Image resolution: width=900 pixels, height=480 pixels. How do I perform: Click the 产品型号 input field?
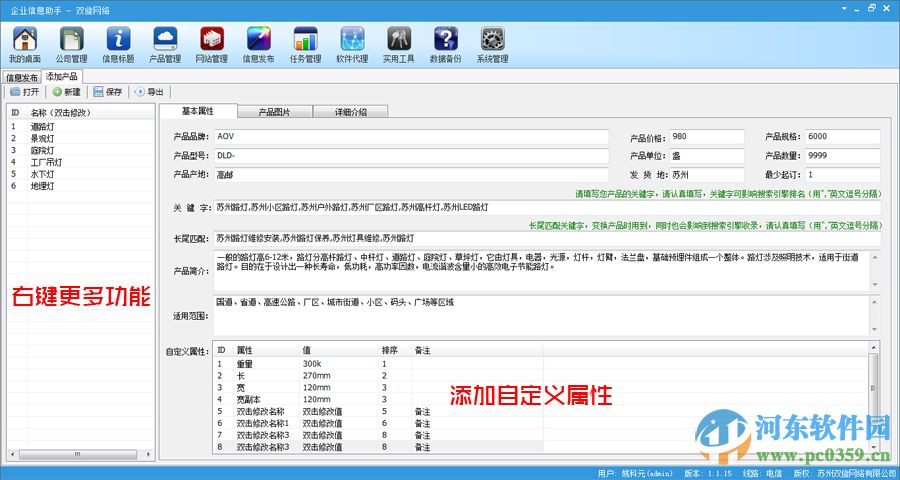[412, 156]
